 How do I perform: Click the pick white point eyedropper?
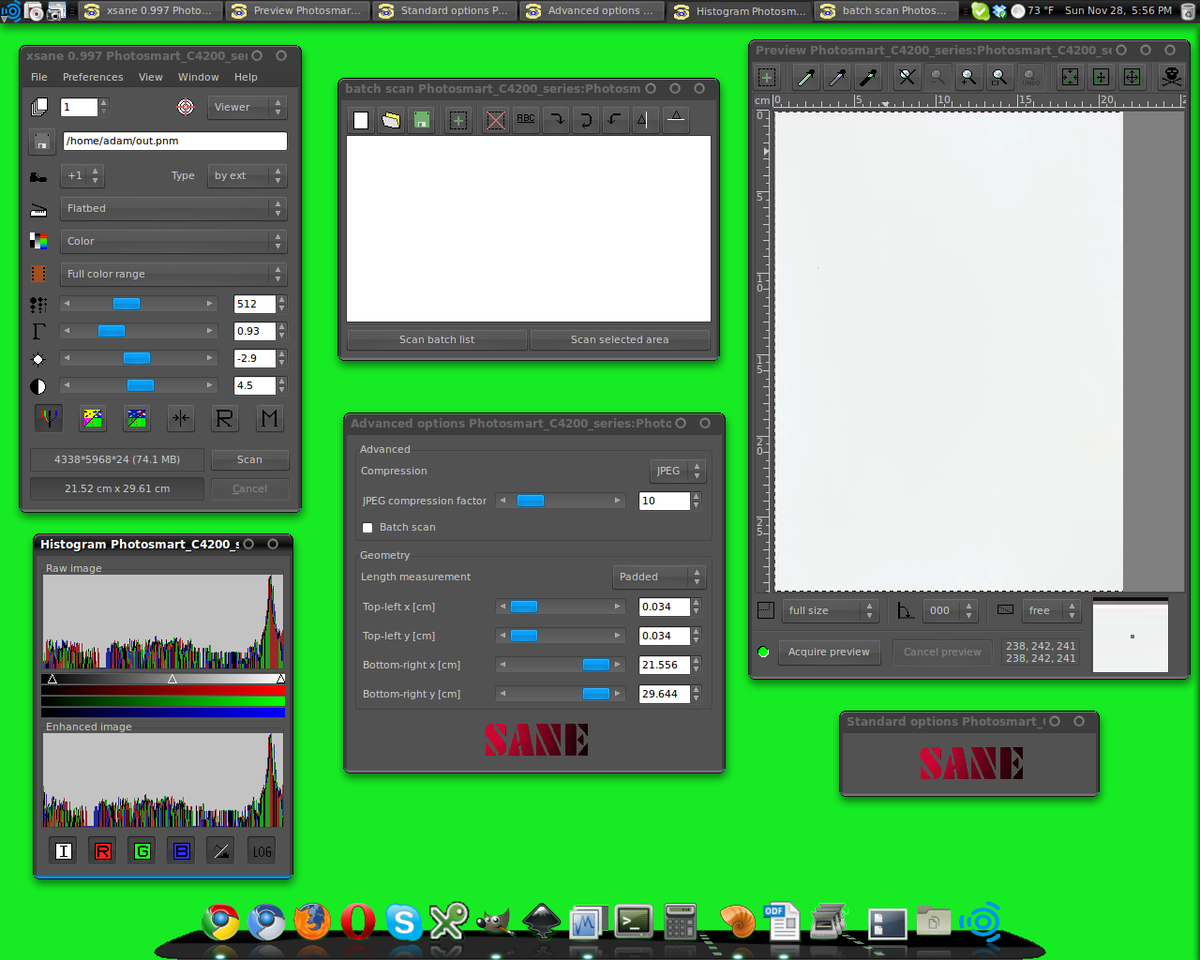(x=805, y=77)
